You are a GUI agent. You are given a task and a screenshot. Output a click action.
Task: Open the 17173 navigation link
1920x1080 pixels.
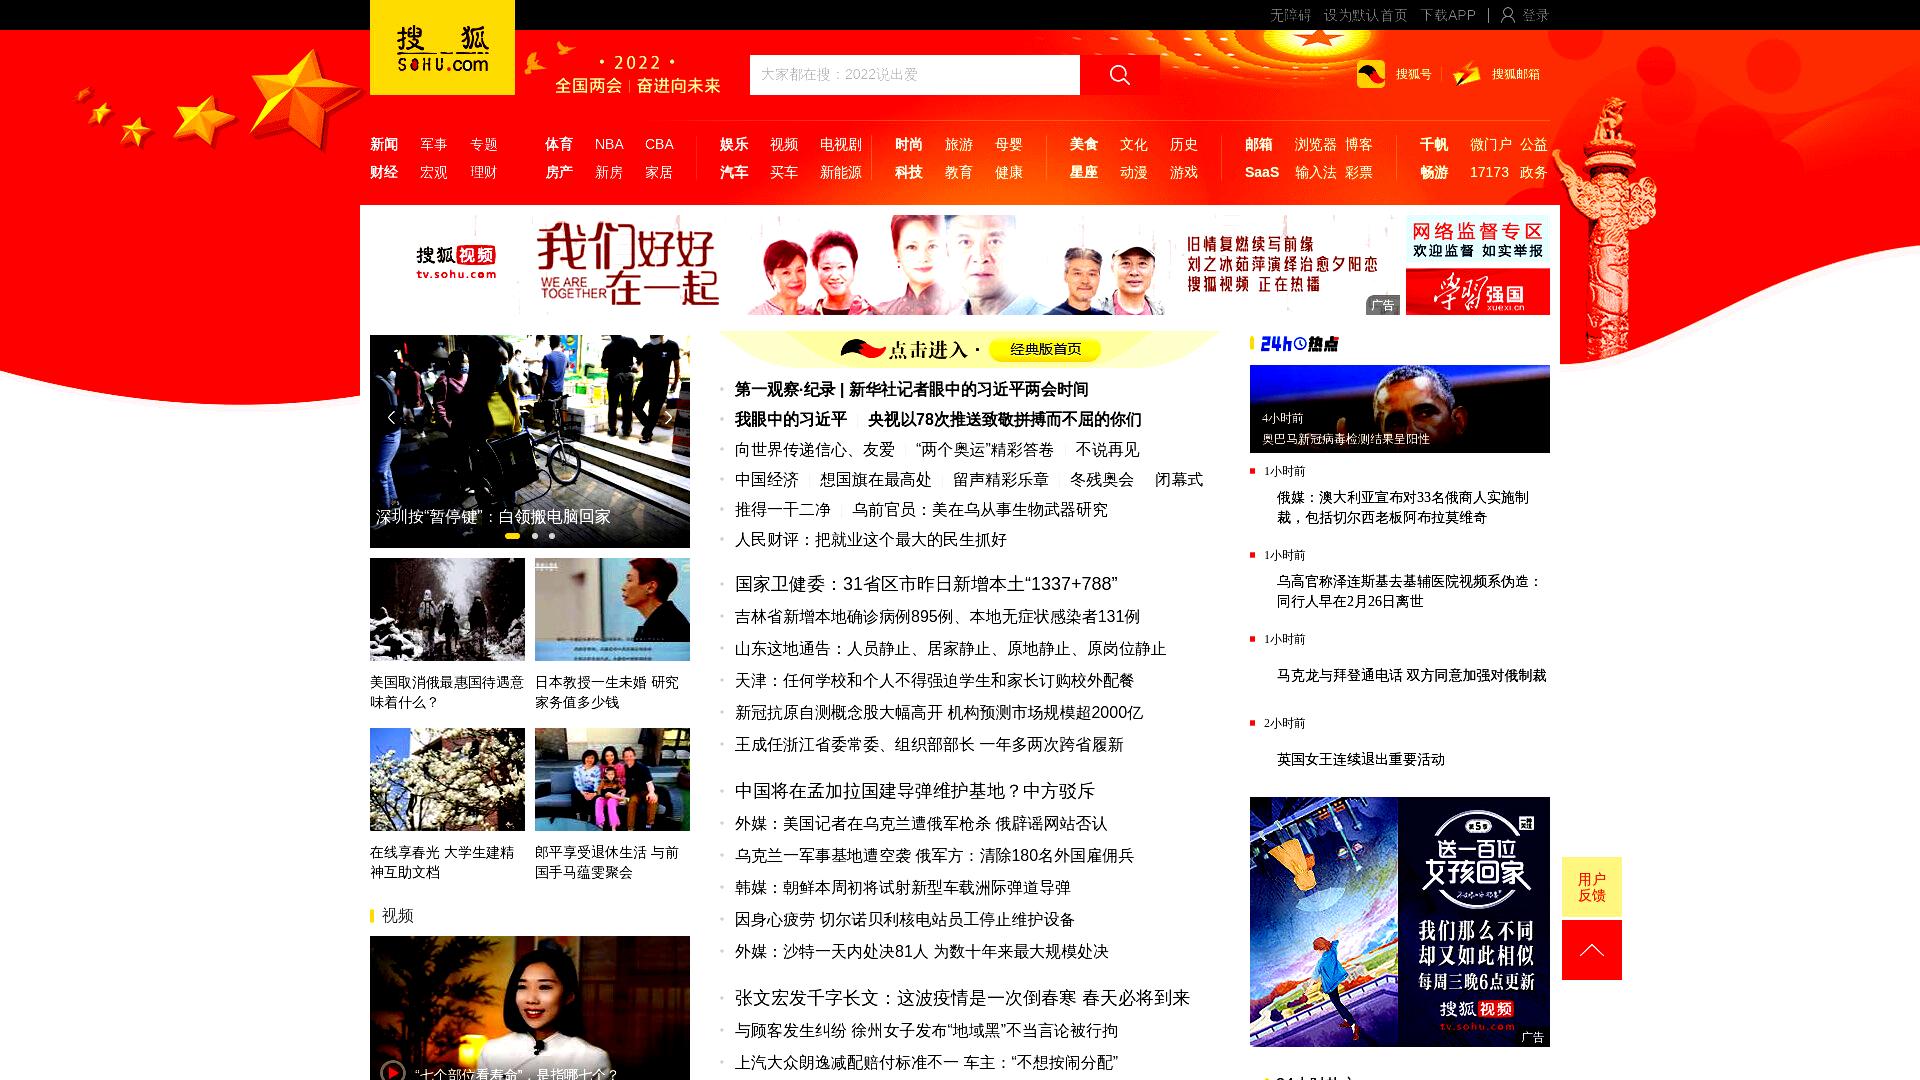[x=1489, y=172]
